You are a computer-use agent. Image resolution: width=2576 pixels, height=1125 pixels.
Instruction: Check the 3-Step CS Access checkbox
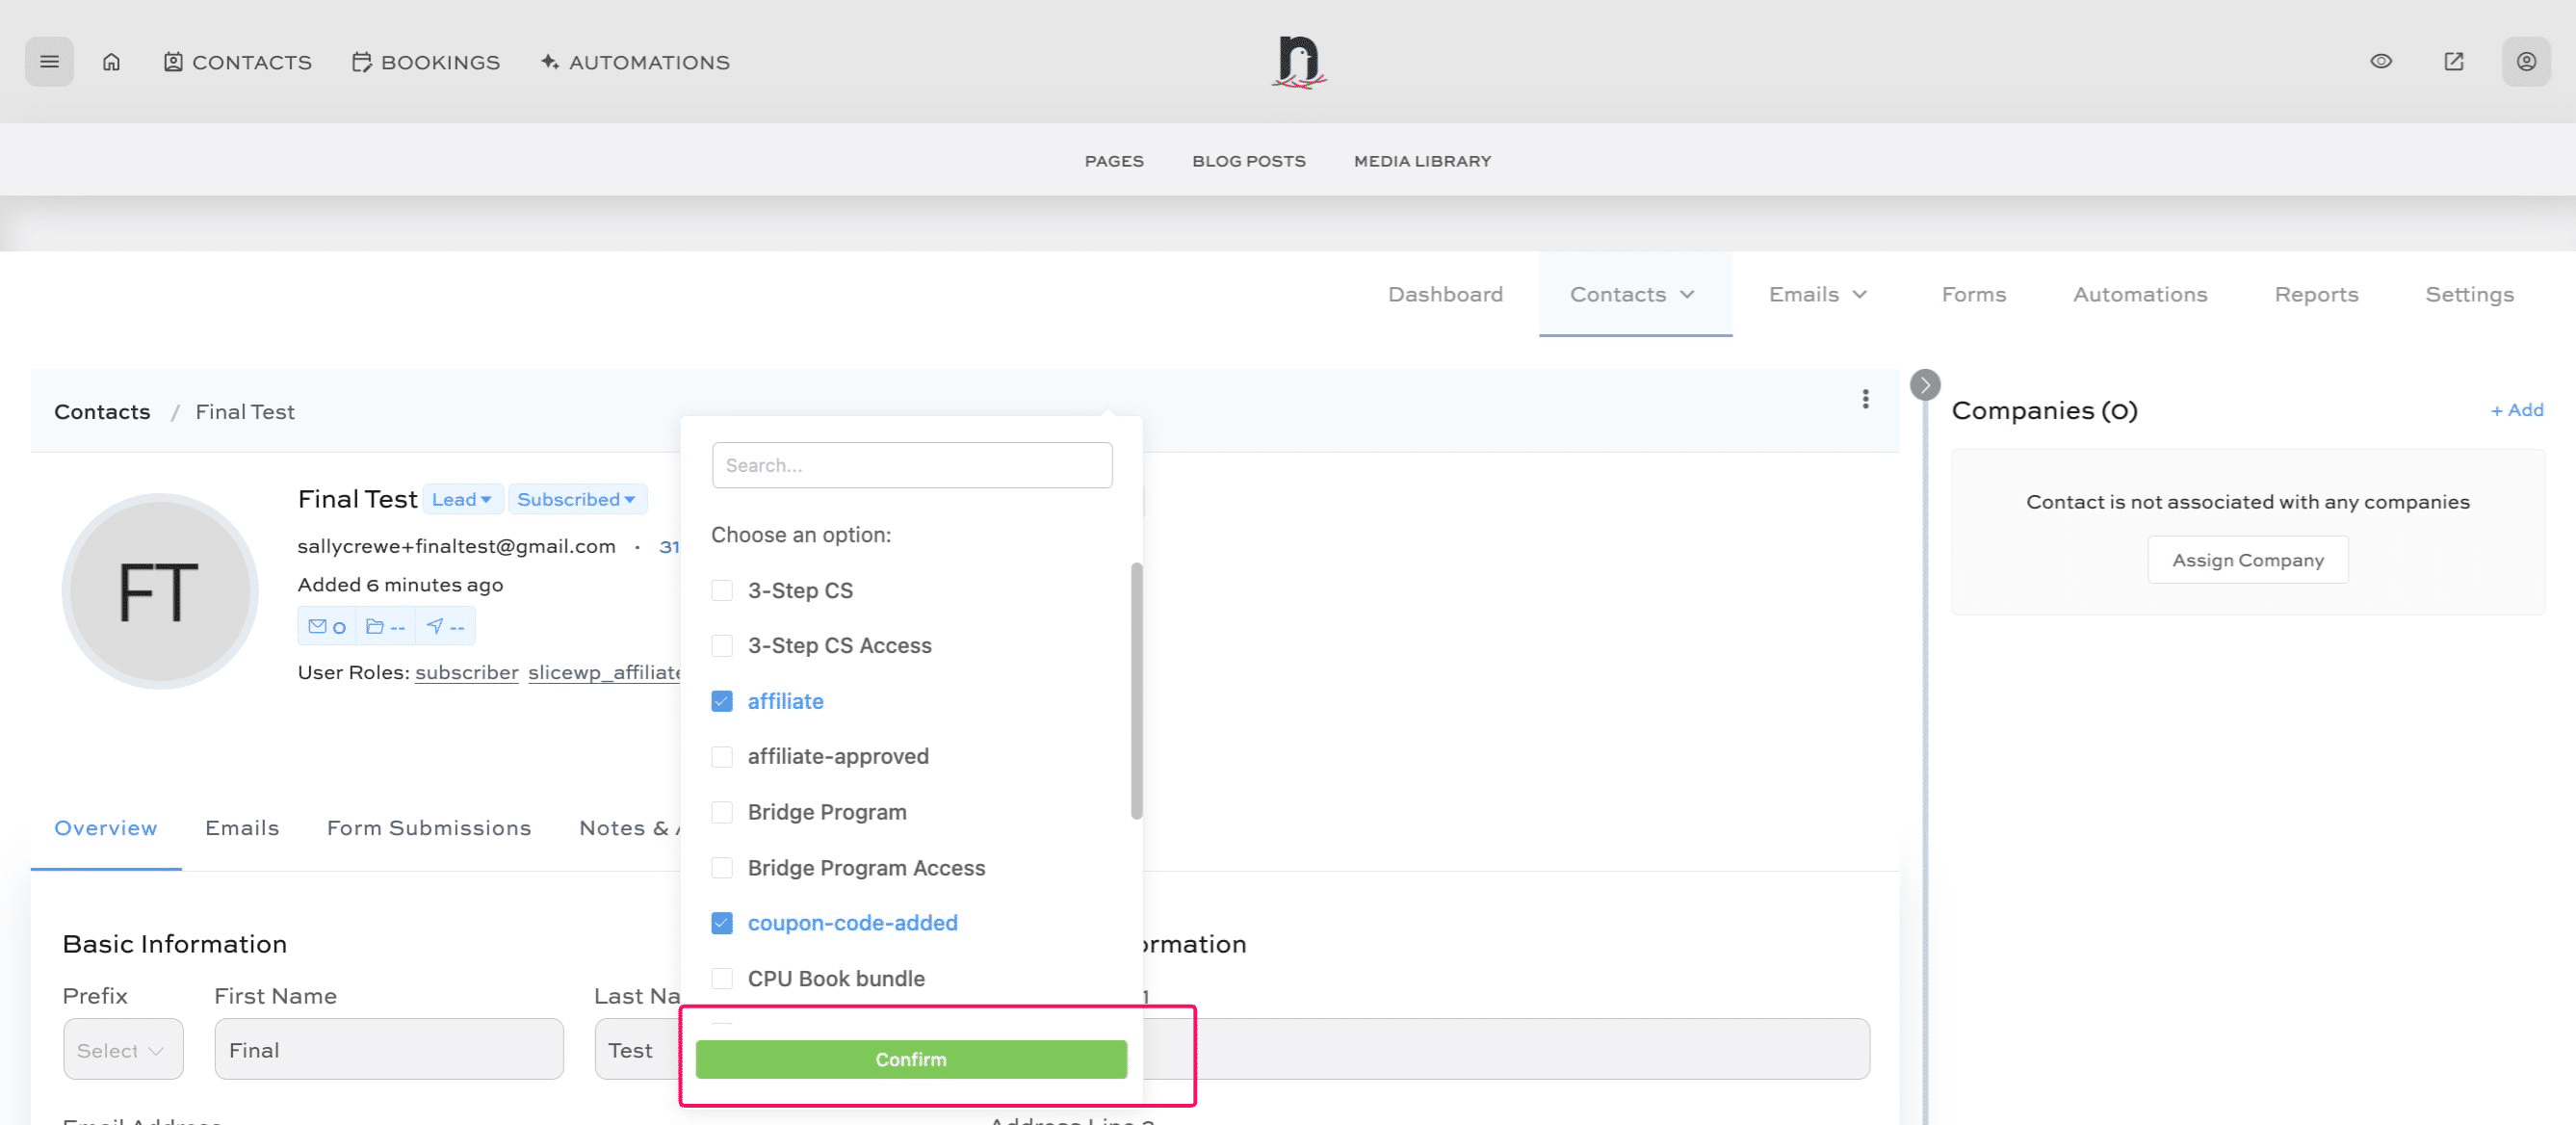point(722,646)
